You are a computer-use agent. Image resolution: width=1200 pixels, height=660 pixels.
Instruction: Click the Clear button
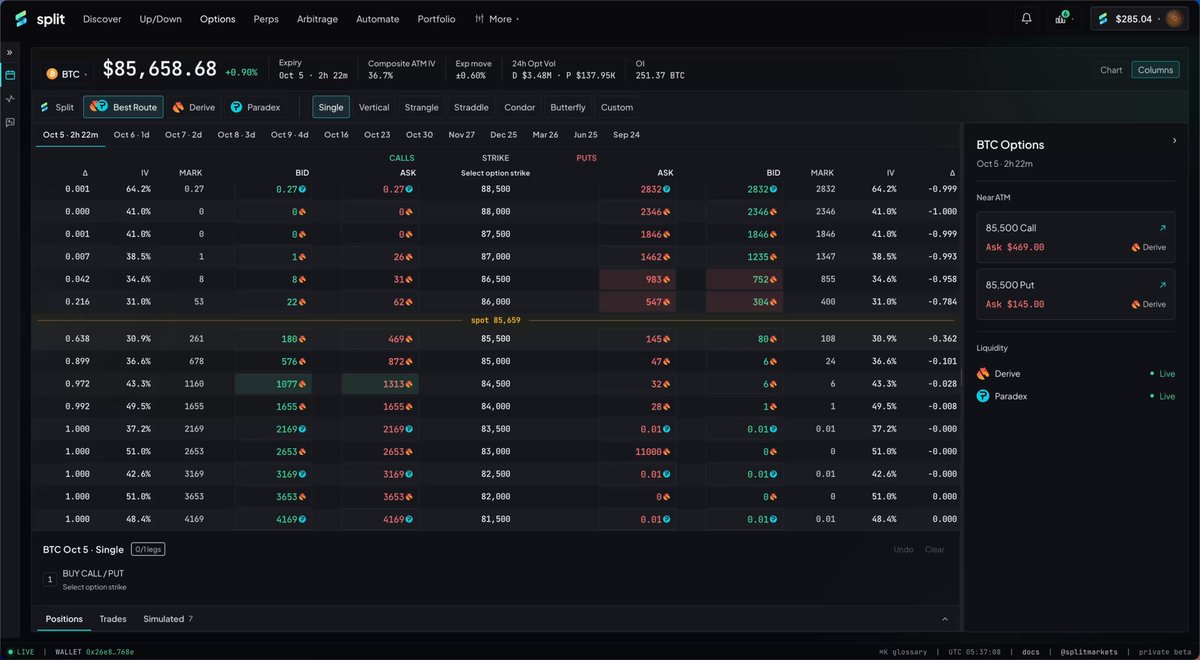[934, 550]
